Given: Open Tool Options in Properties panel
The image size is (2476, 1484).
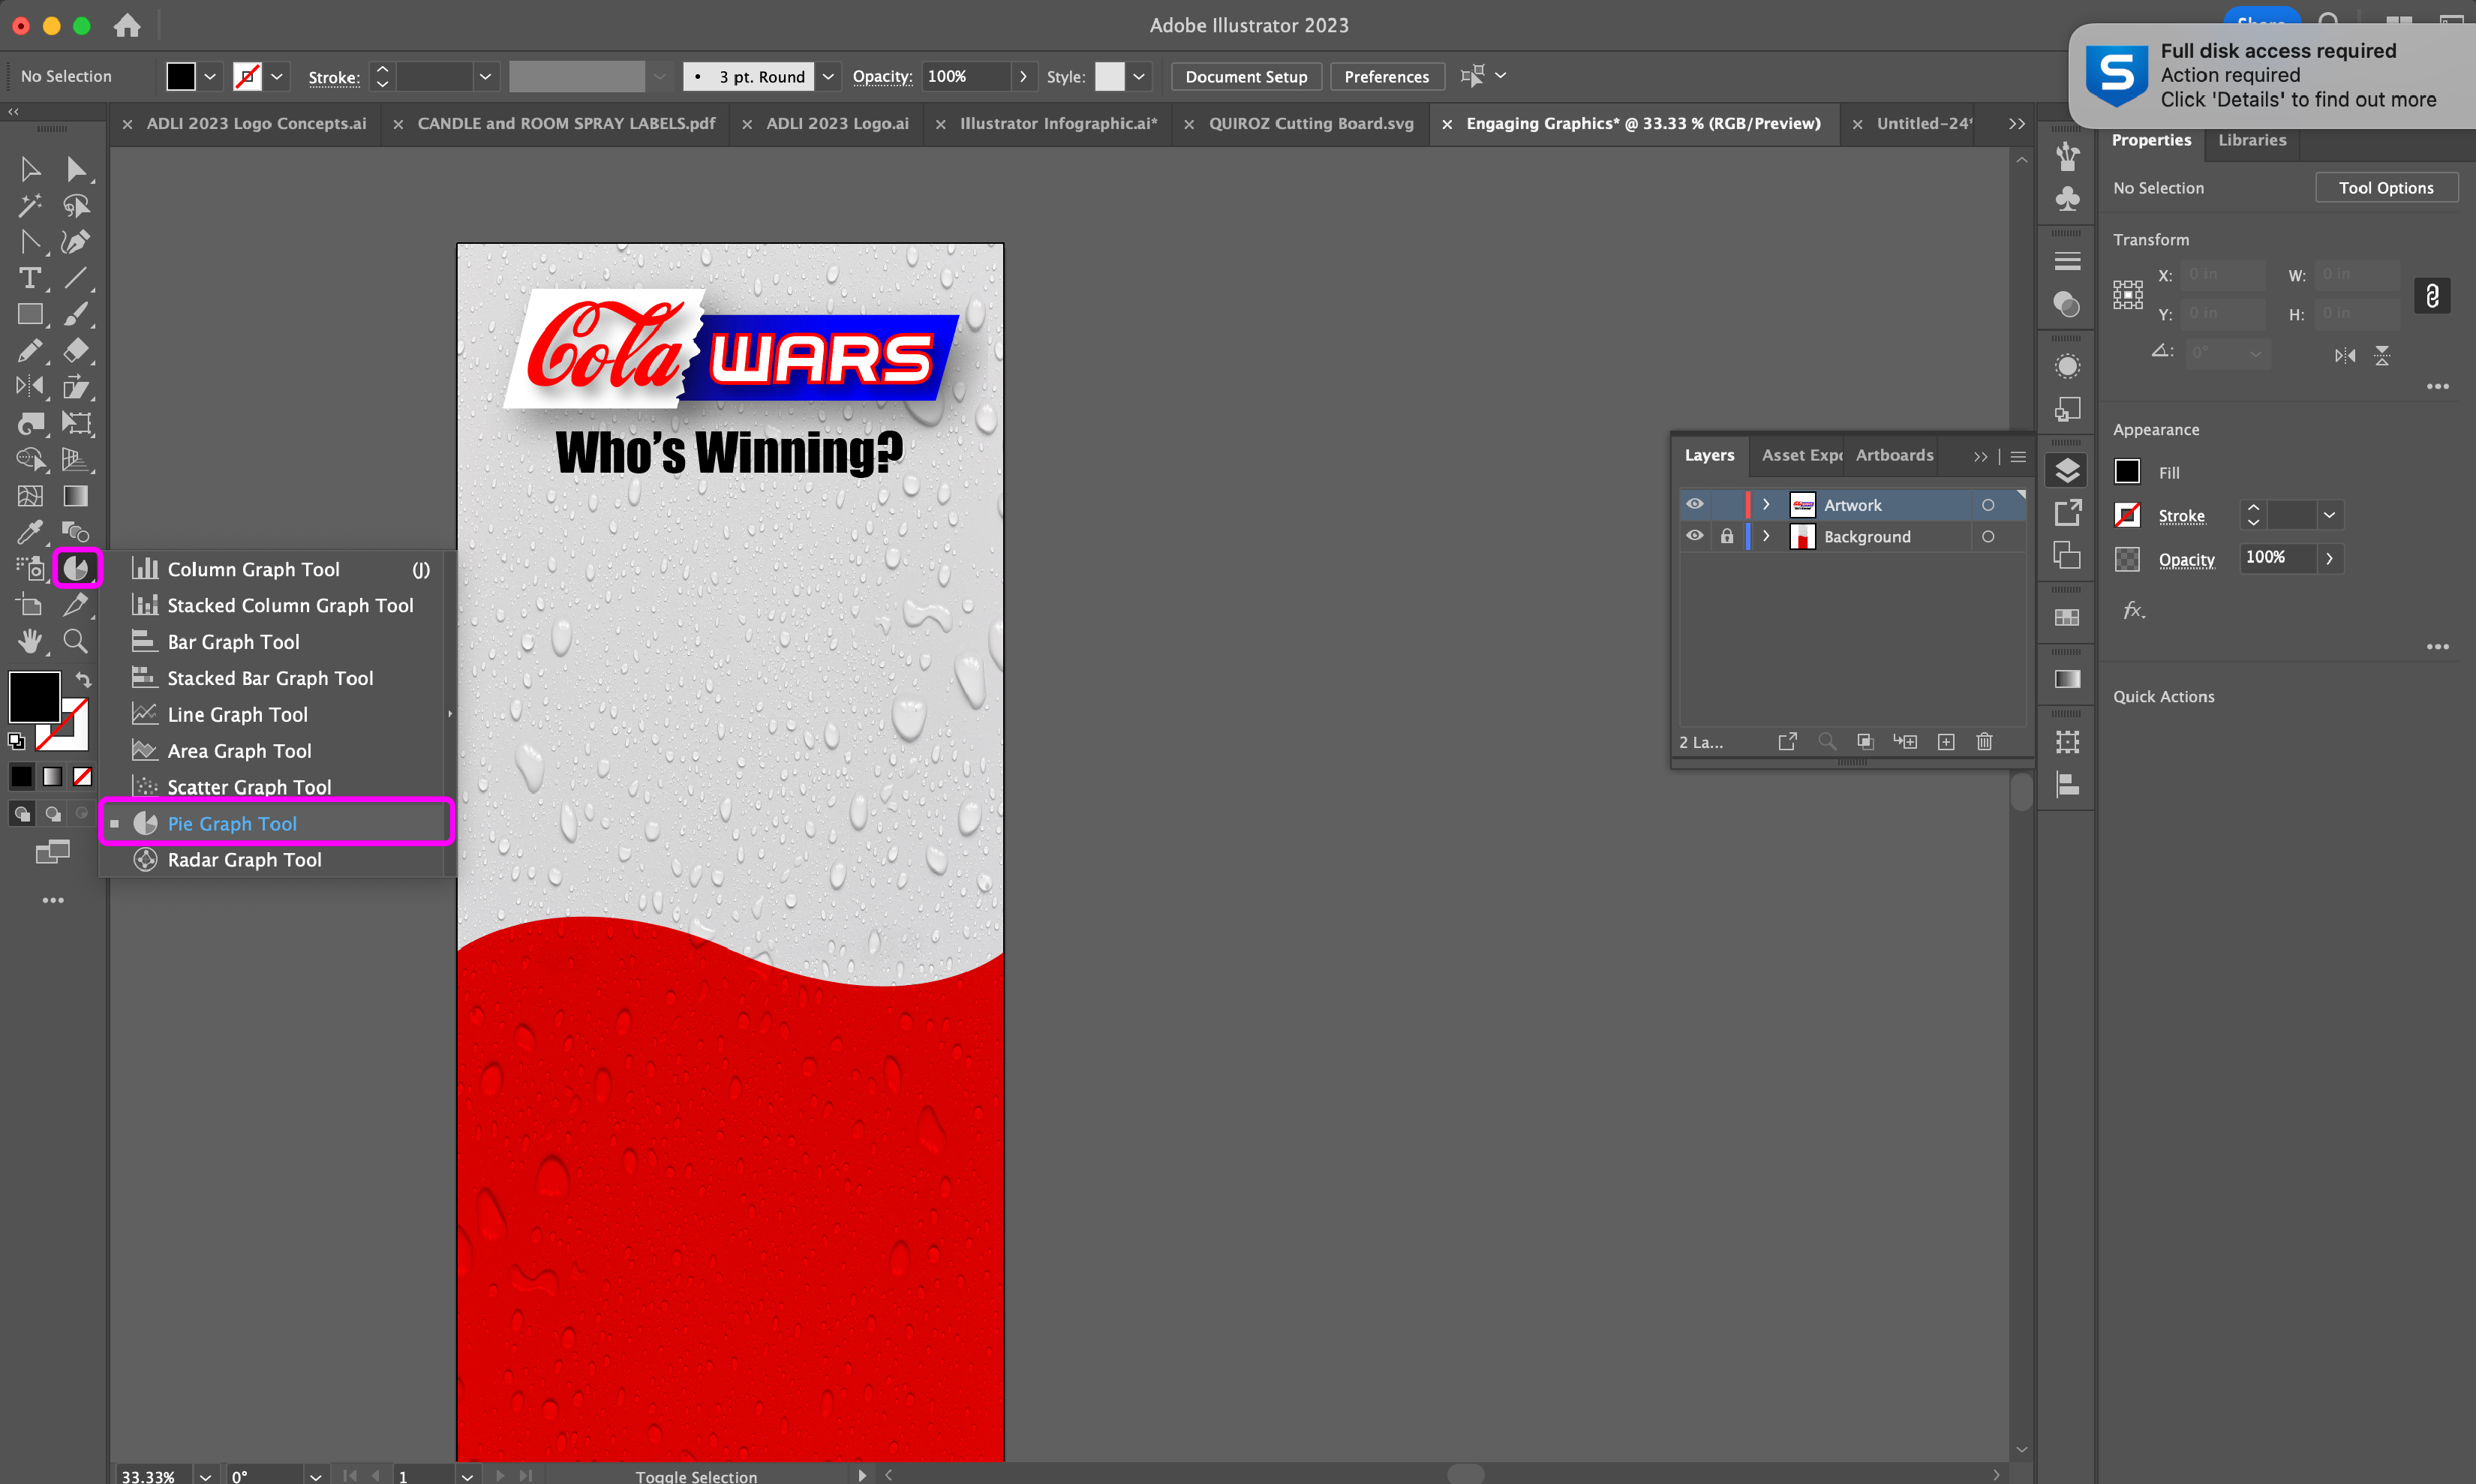Looking at the screenshot, I should [2386, 188].
